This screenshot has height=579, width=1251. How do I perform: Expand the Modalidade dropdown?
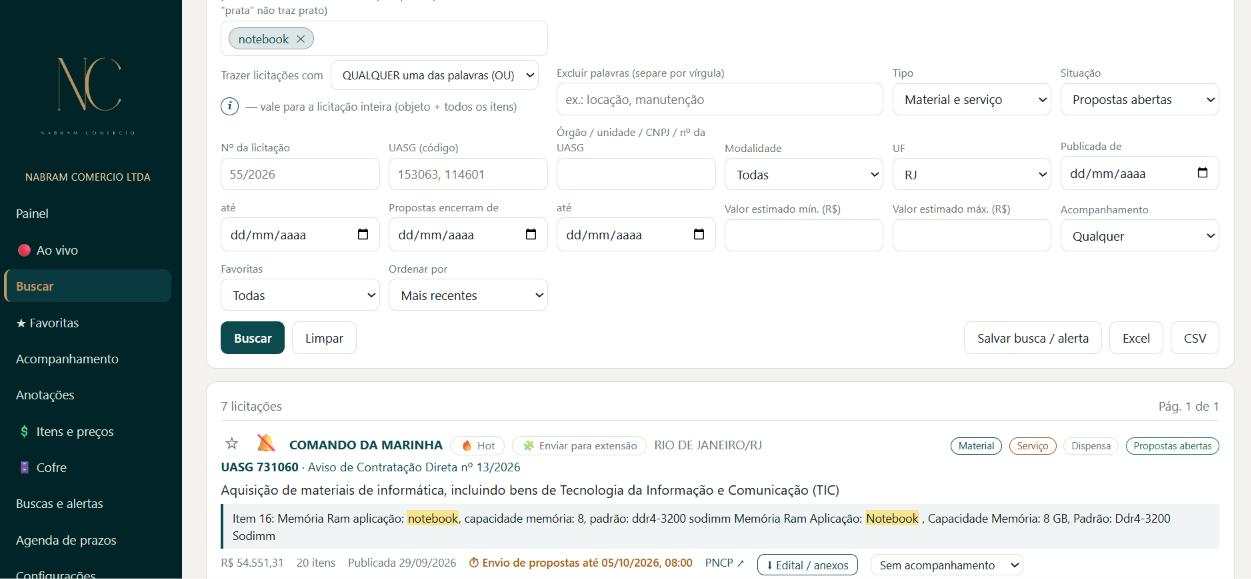coord(804,174)
